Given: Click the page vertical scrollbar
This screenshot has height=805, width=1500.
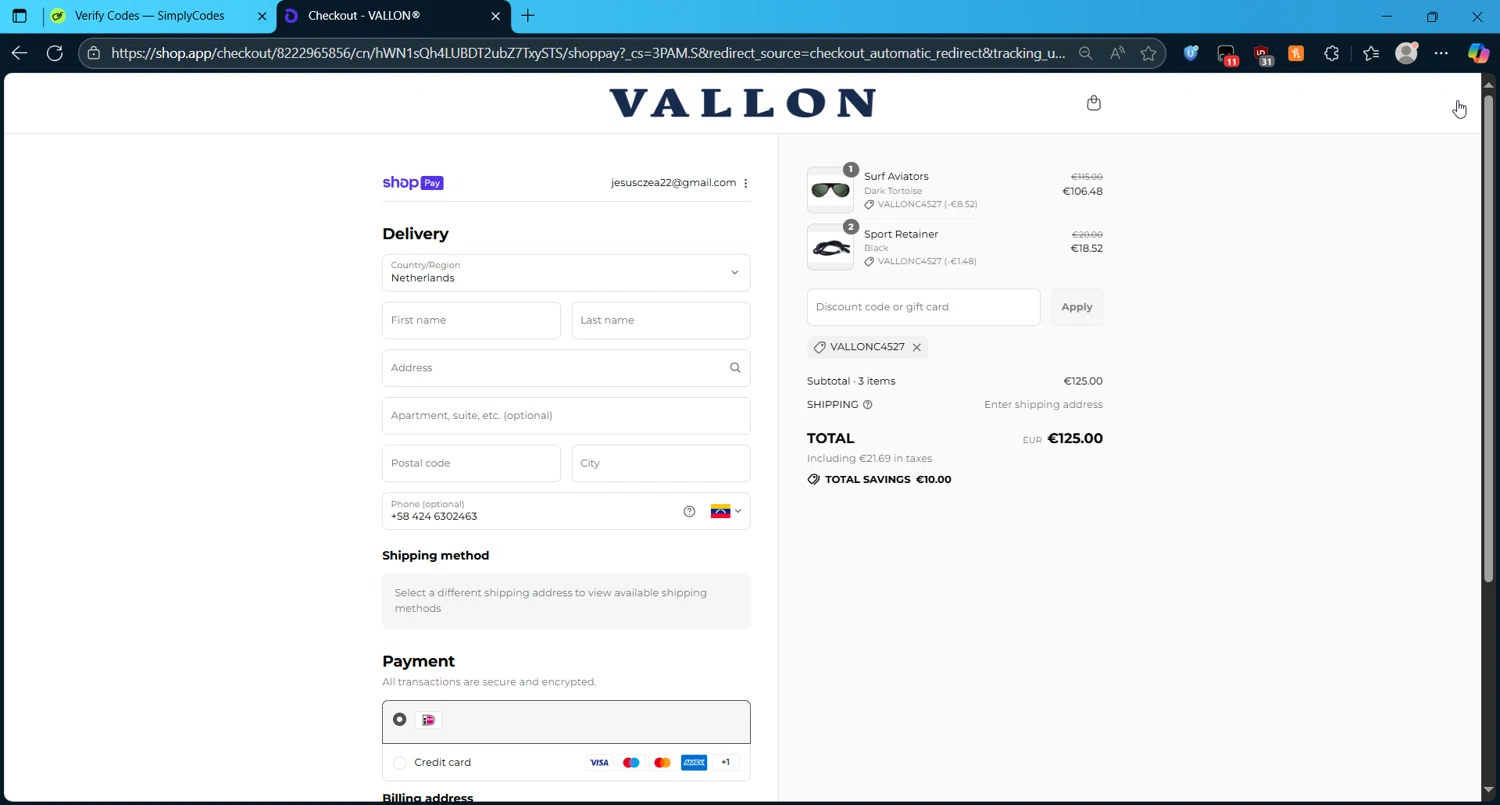Looking at the screenshot, I should click(1488, 340).
